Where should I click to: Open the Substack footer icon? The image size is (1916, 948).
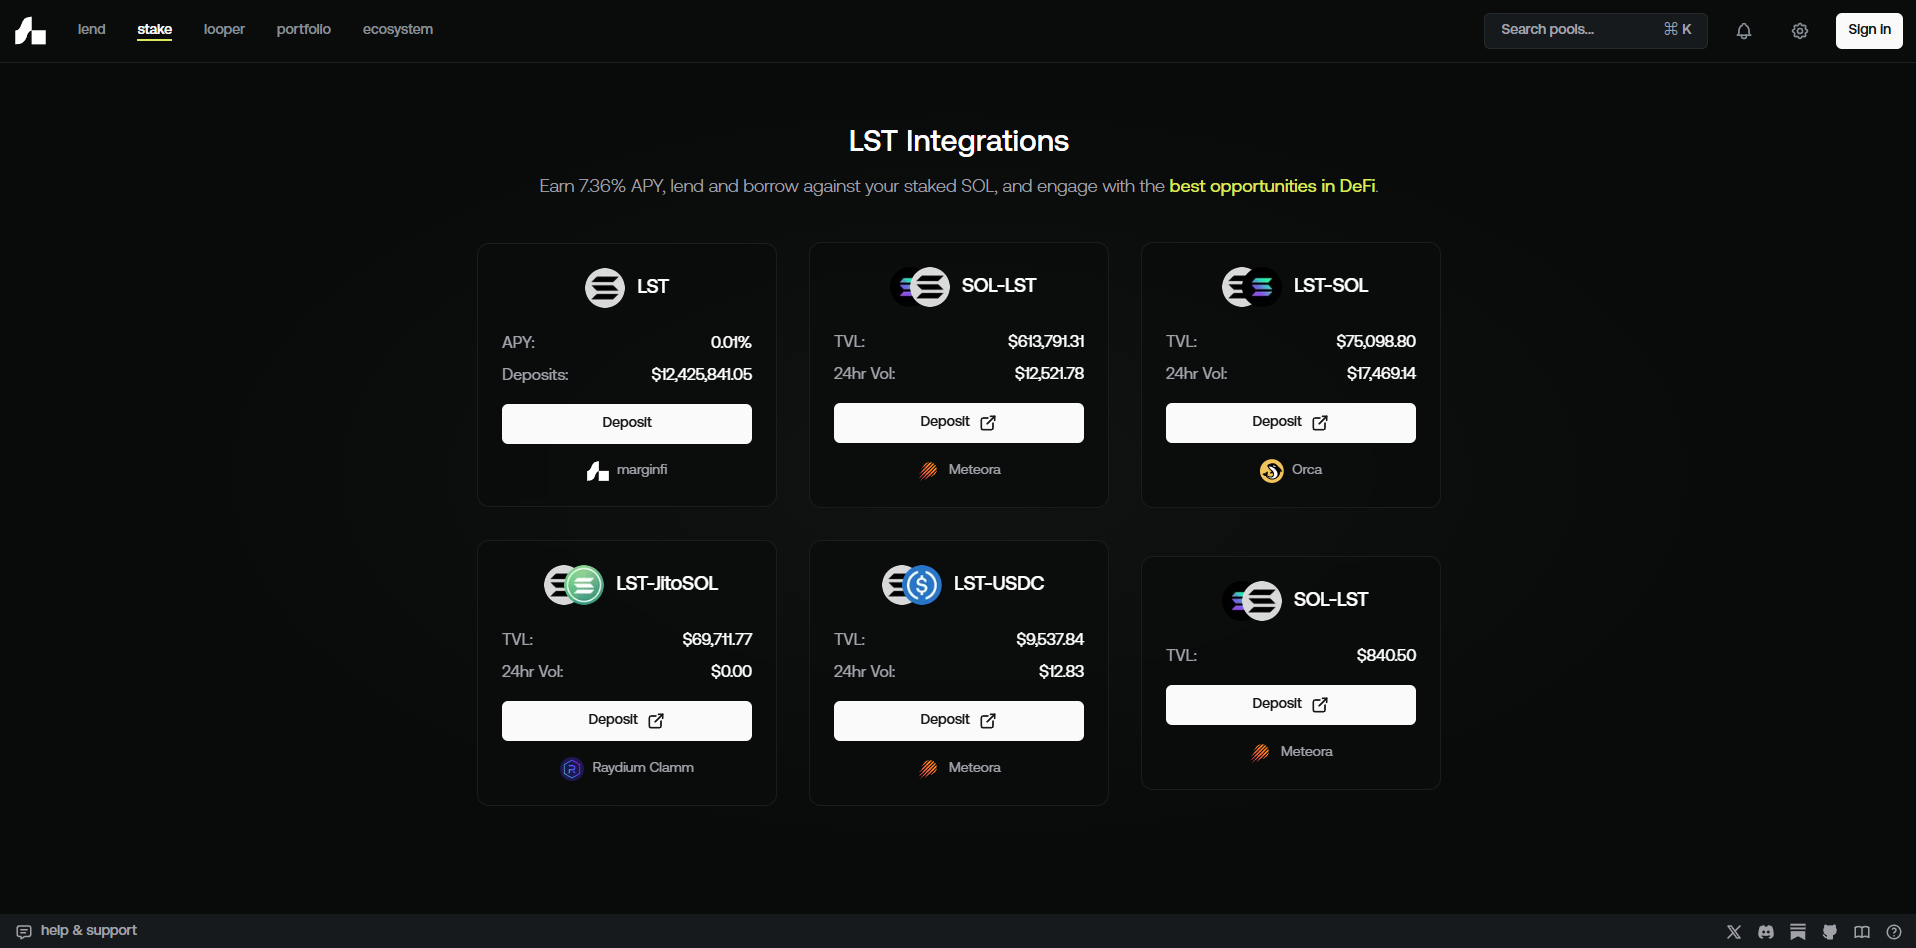[1798, 932]
